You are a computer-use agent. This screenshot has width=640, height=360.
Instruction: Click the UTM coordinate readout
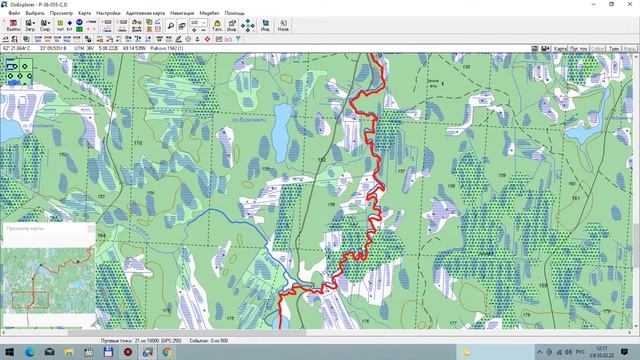click(x=110, y=49)
